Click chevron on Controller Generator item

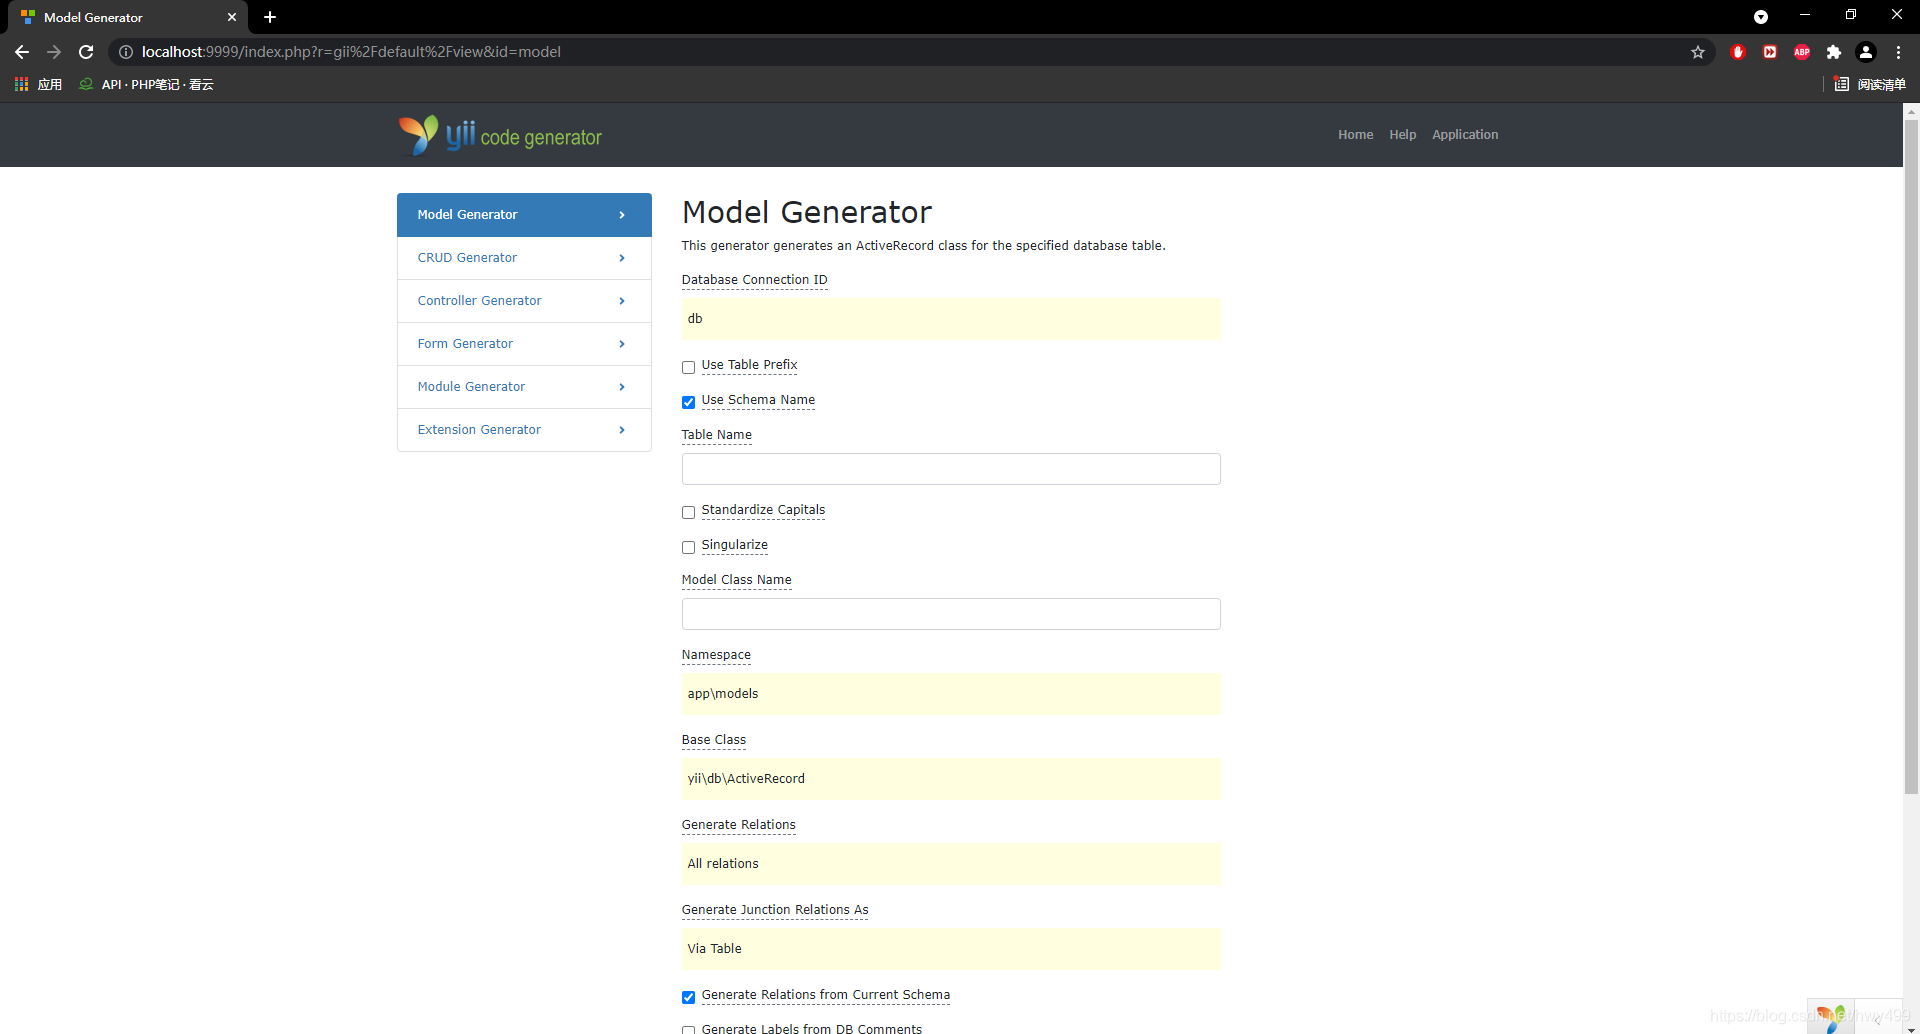[622, 301]
